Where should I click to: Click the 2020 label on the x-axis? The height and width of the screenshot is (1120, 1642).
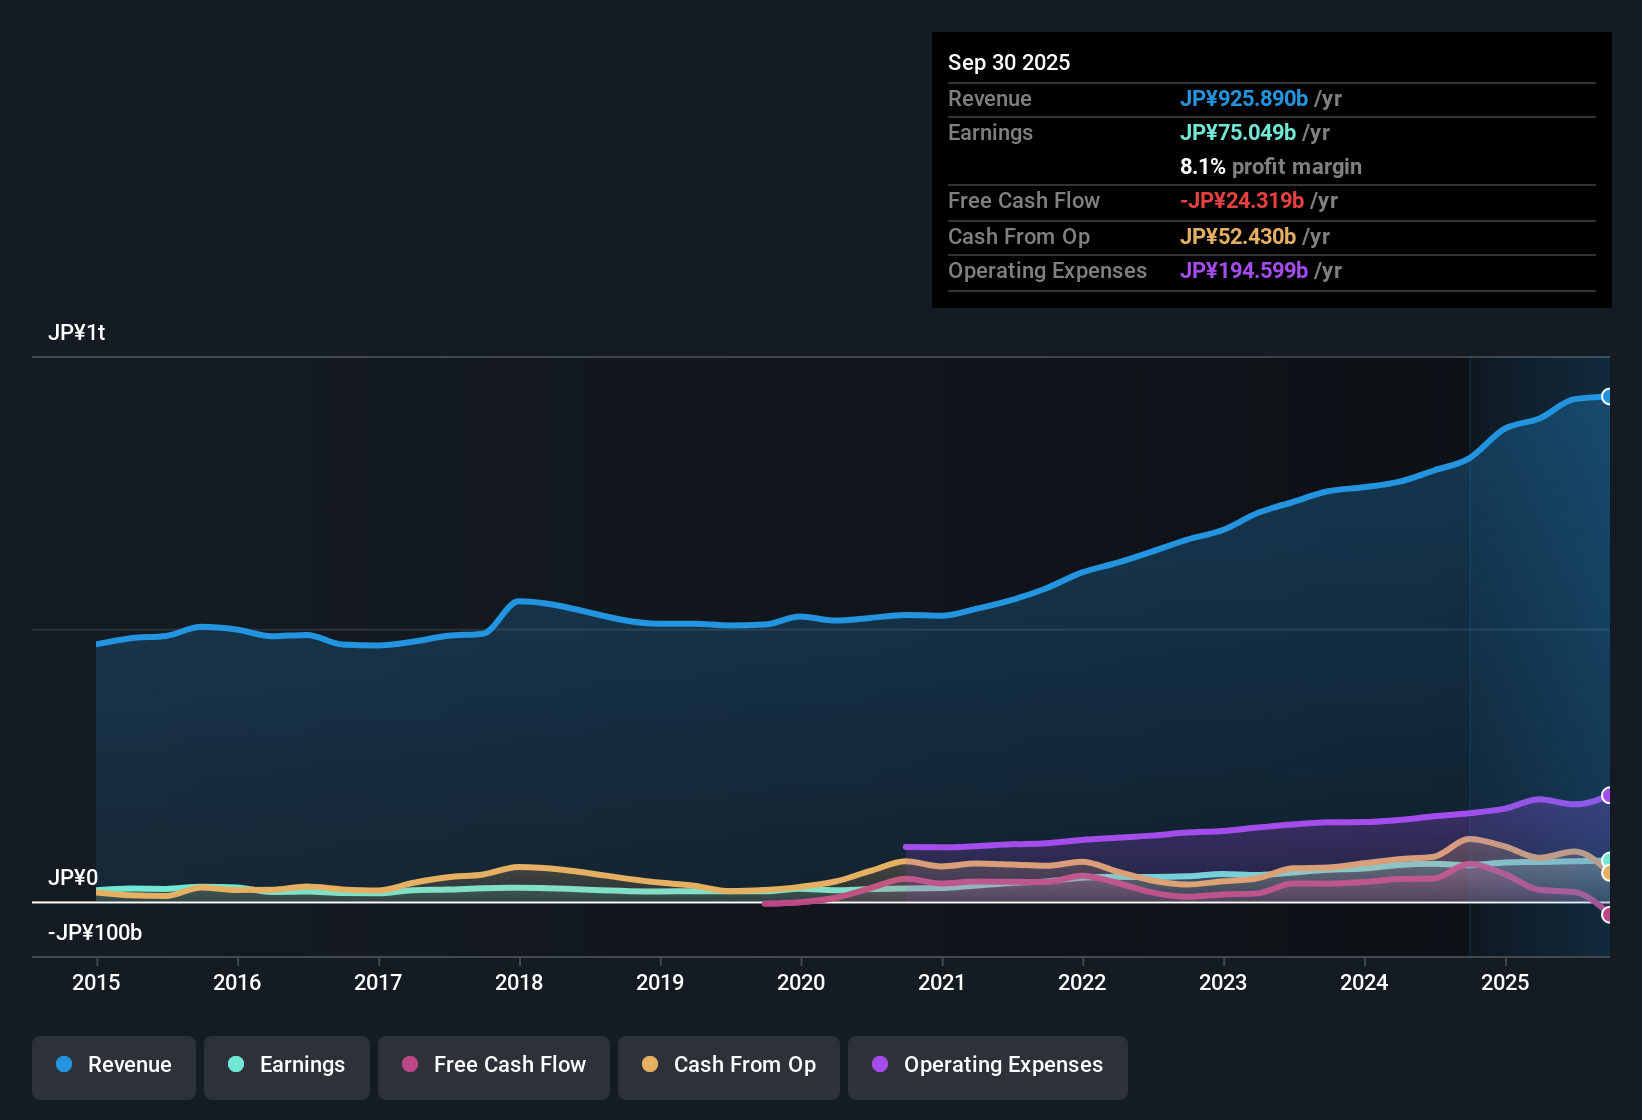click(x=801, y=983)
